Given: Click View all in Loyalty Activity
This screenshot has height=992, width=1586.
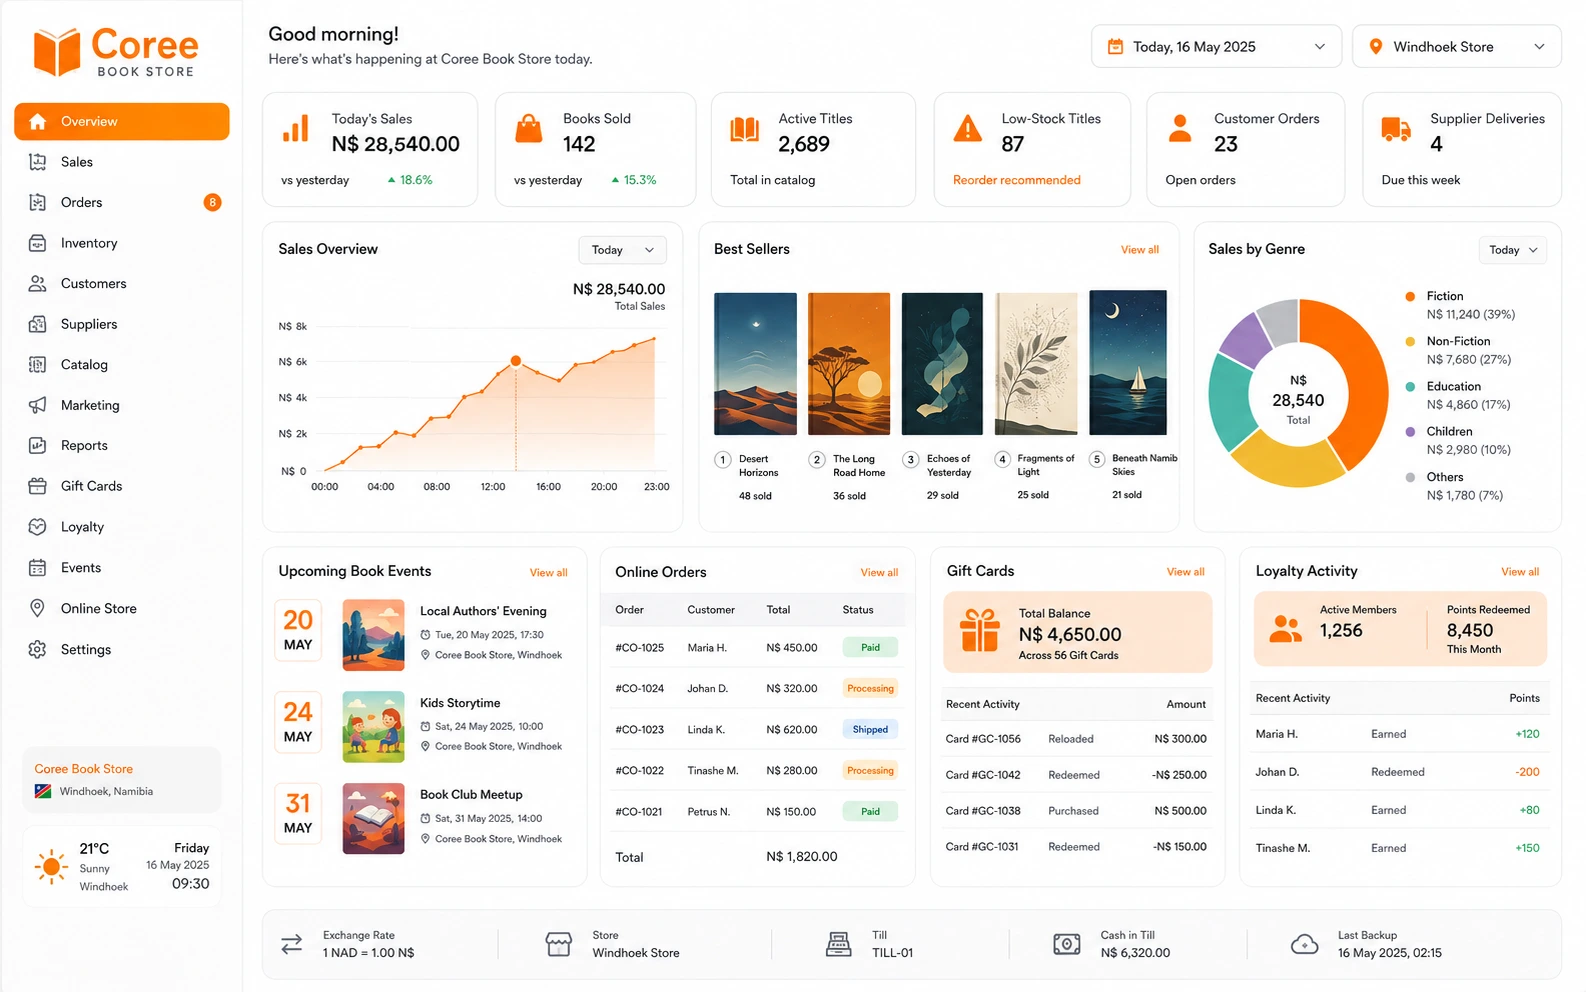Looking at the screenshot, I should 1520,572.
